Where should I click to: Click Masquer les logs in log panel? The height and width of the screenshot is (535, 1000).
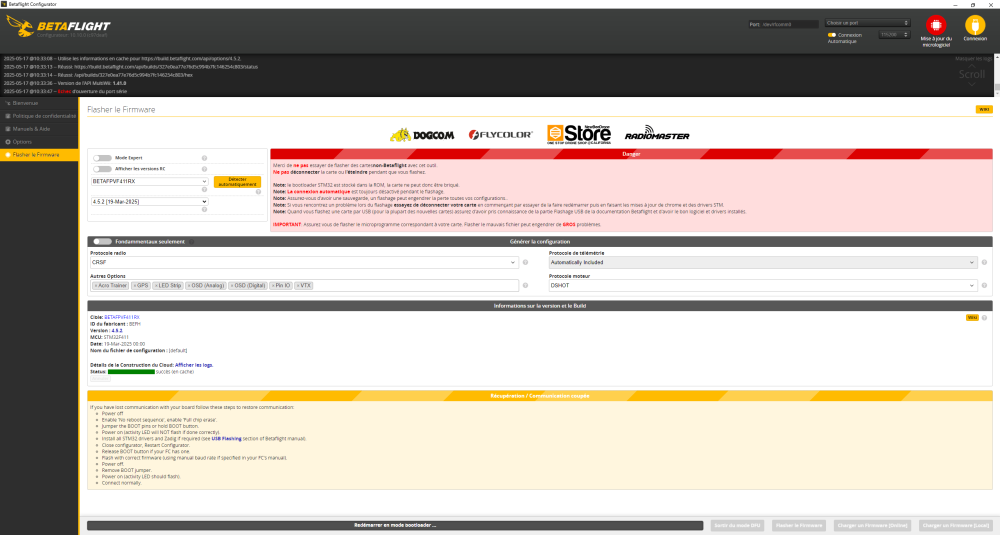[x=973, y=59]
